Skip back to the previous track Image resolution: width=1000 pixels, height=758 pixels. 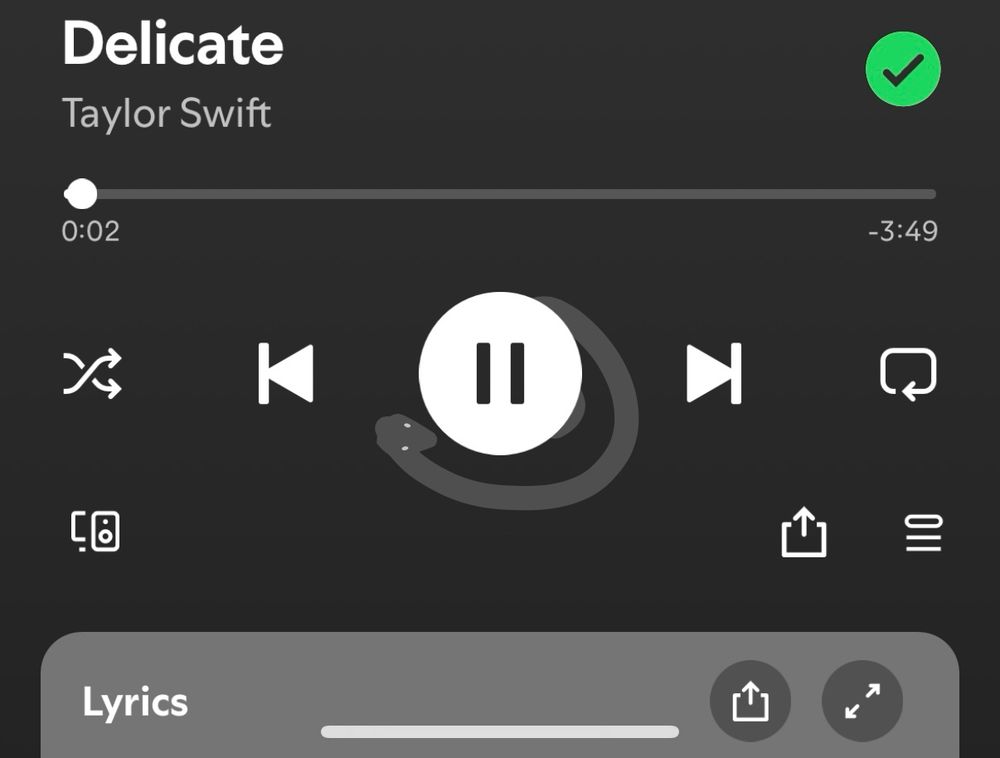coord(286,374)
